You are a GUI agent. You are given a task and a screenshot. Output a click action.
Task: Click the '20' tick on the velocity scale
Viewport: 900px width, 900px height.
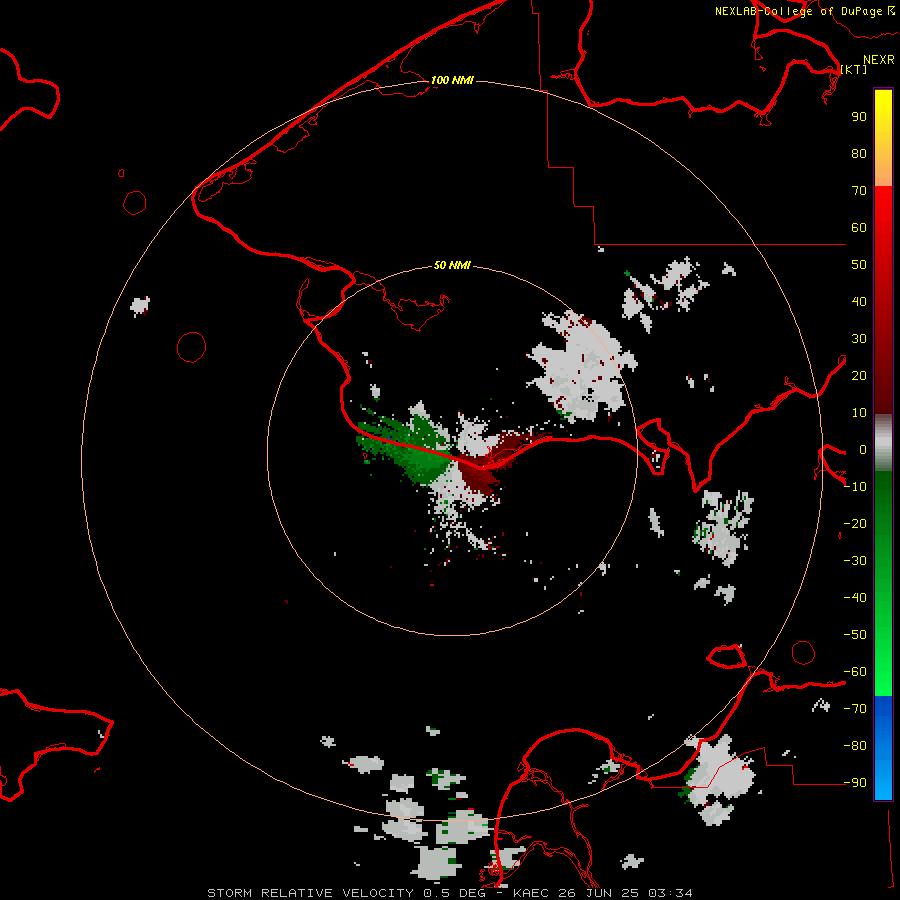coord(859,375)
